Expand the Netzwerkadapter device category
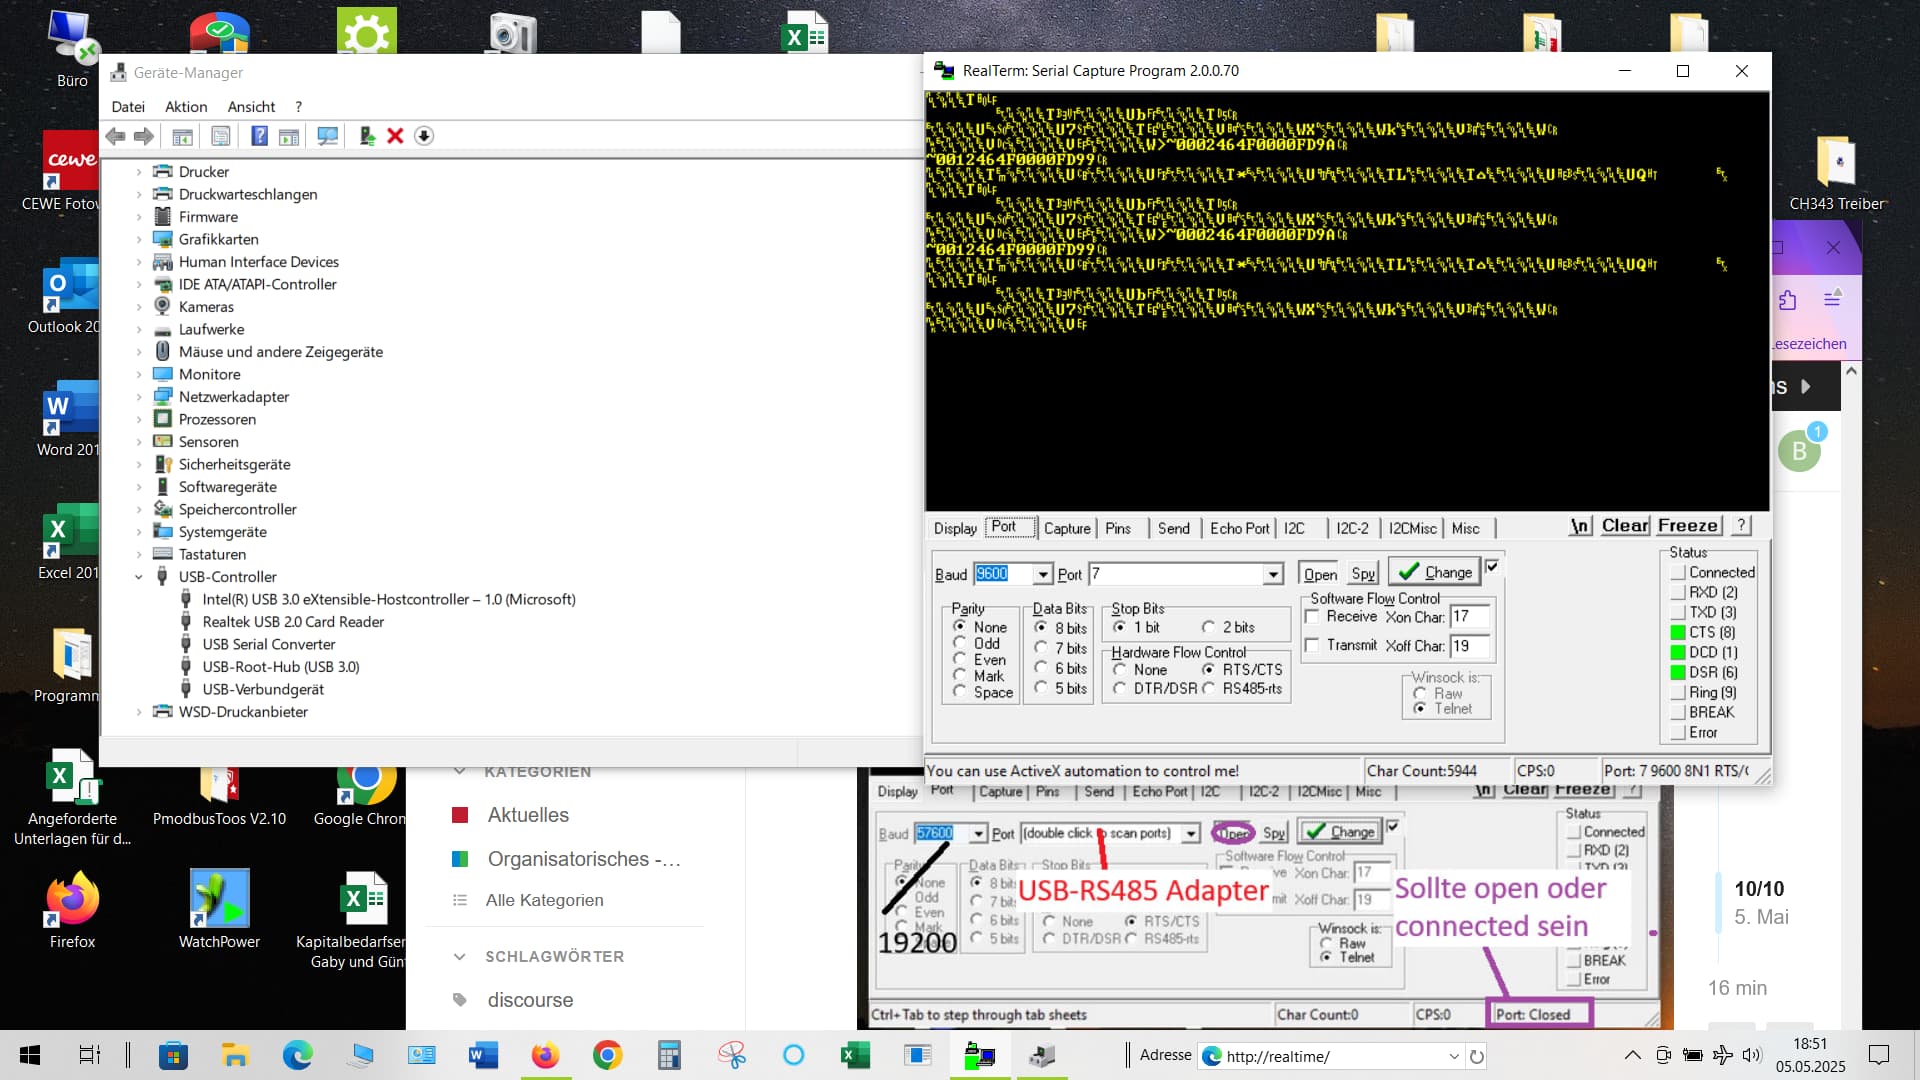This screenshot has height=1080, width=1920. pyautogui.click(x=139, y=397)
